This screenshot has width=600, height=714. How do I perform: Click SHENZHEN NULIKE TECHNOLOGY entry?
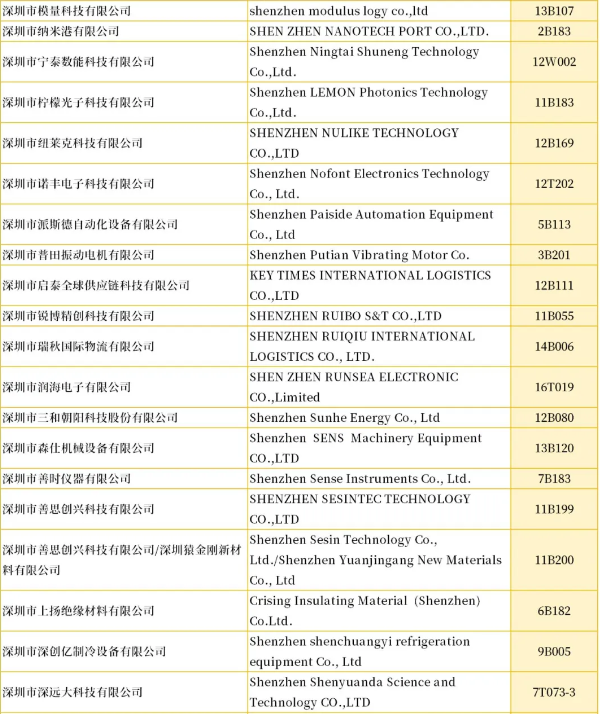tap(354, 143)
